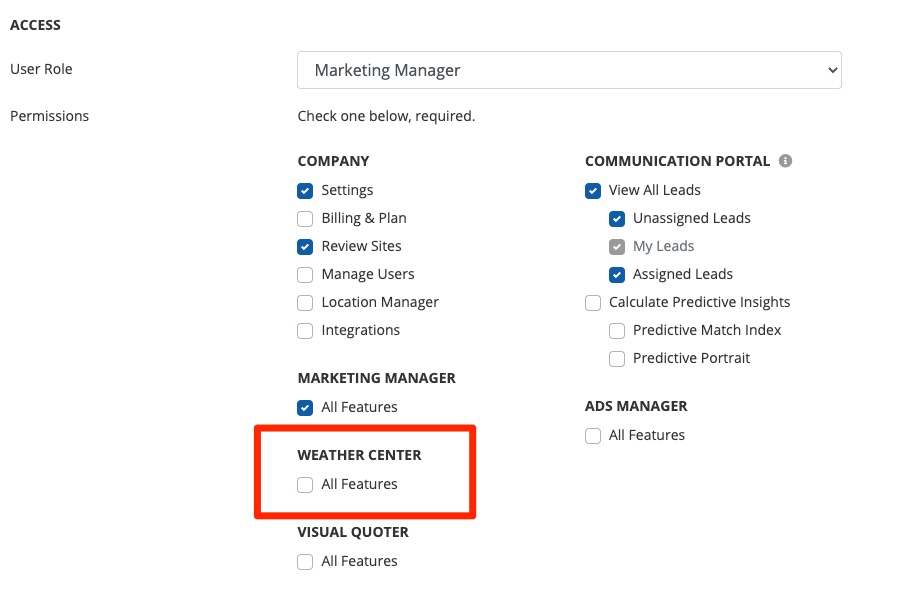Enable the Billing & Plan checkbox
Viewport: 902px width, 611px height.
coord(305,218)
